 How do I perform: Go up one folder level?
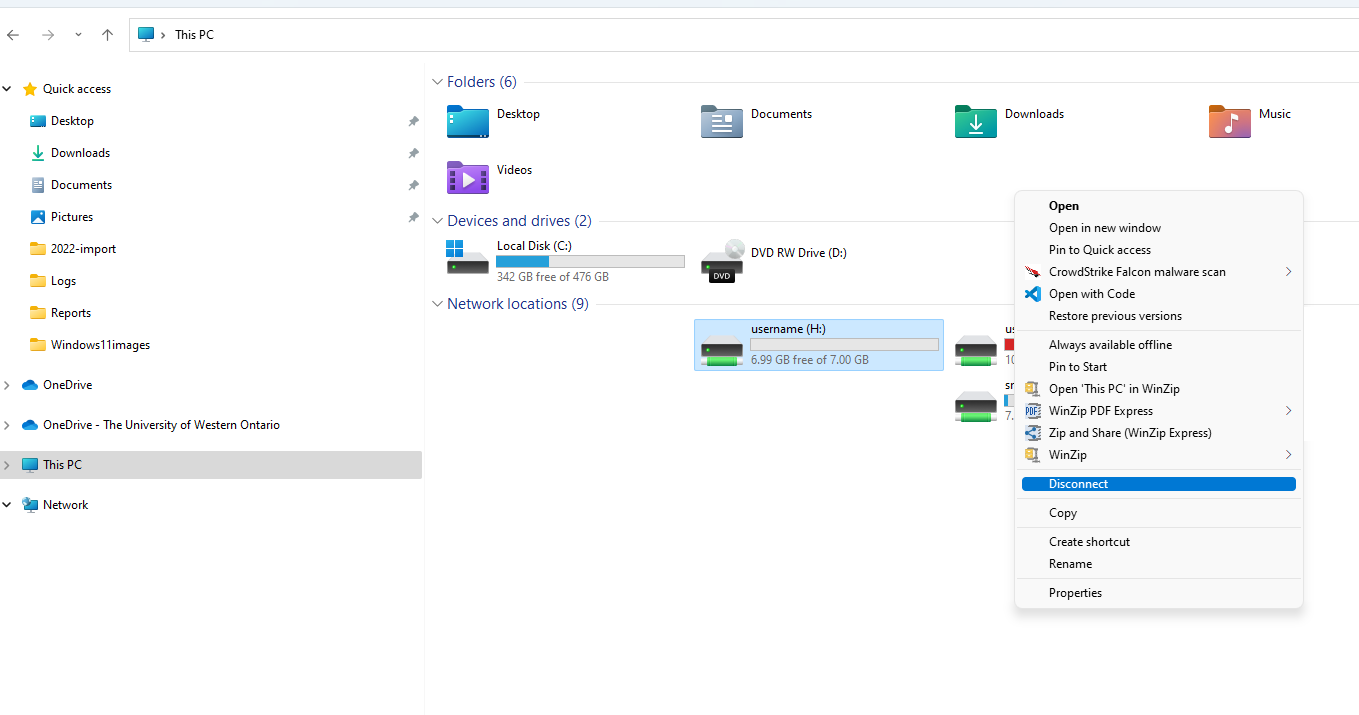point(107,35)
